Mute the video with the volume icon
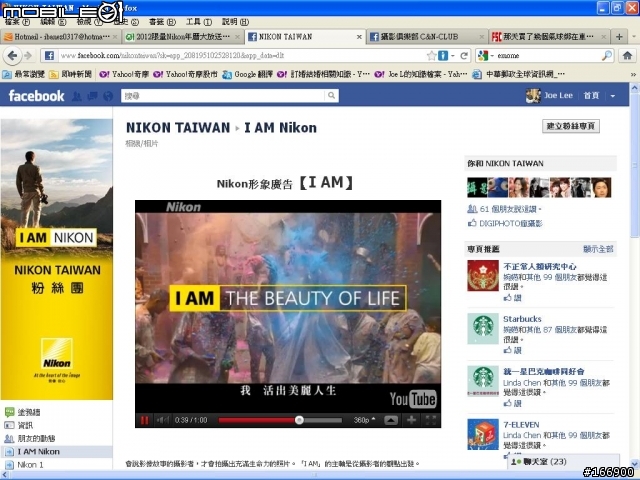Viewport: 640px width, 480px height. 162,420
